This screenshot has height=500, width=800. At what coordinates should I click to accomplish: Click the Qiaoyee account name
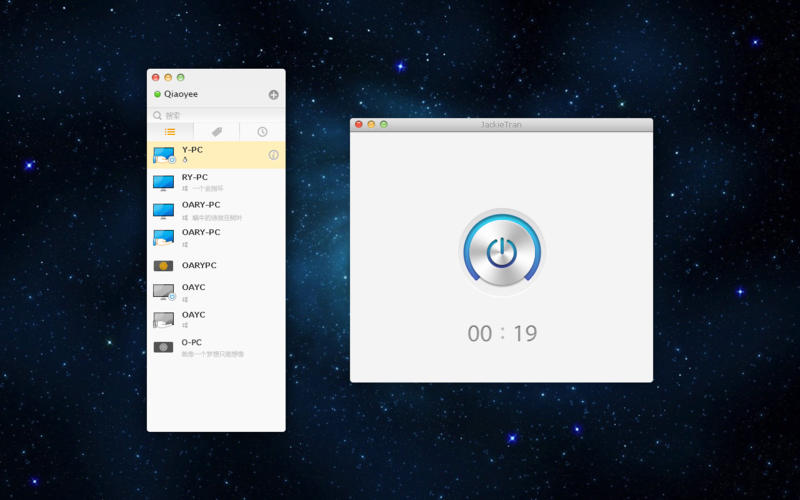(x=181, y=95)
